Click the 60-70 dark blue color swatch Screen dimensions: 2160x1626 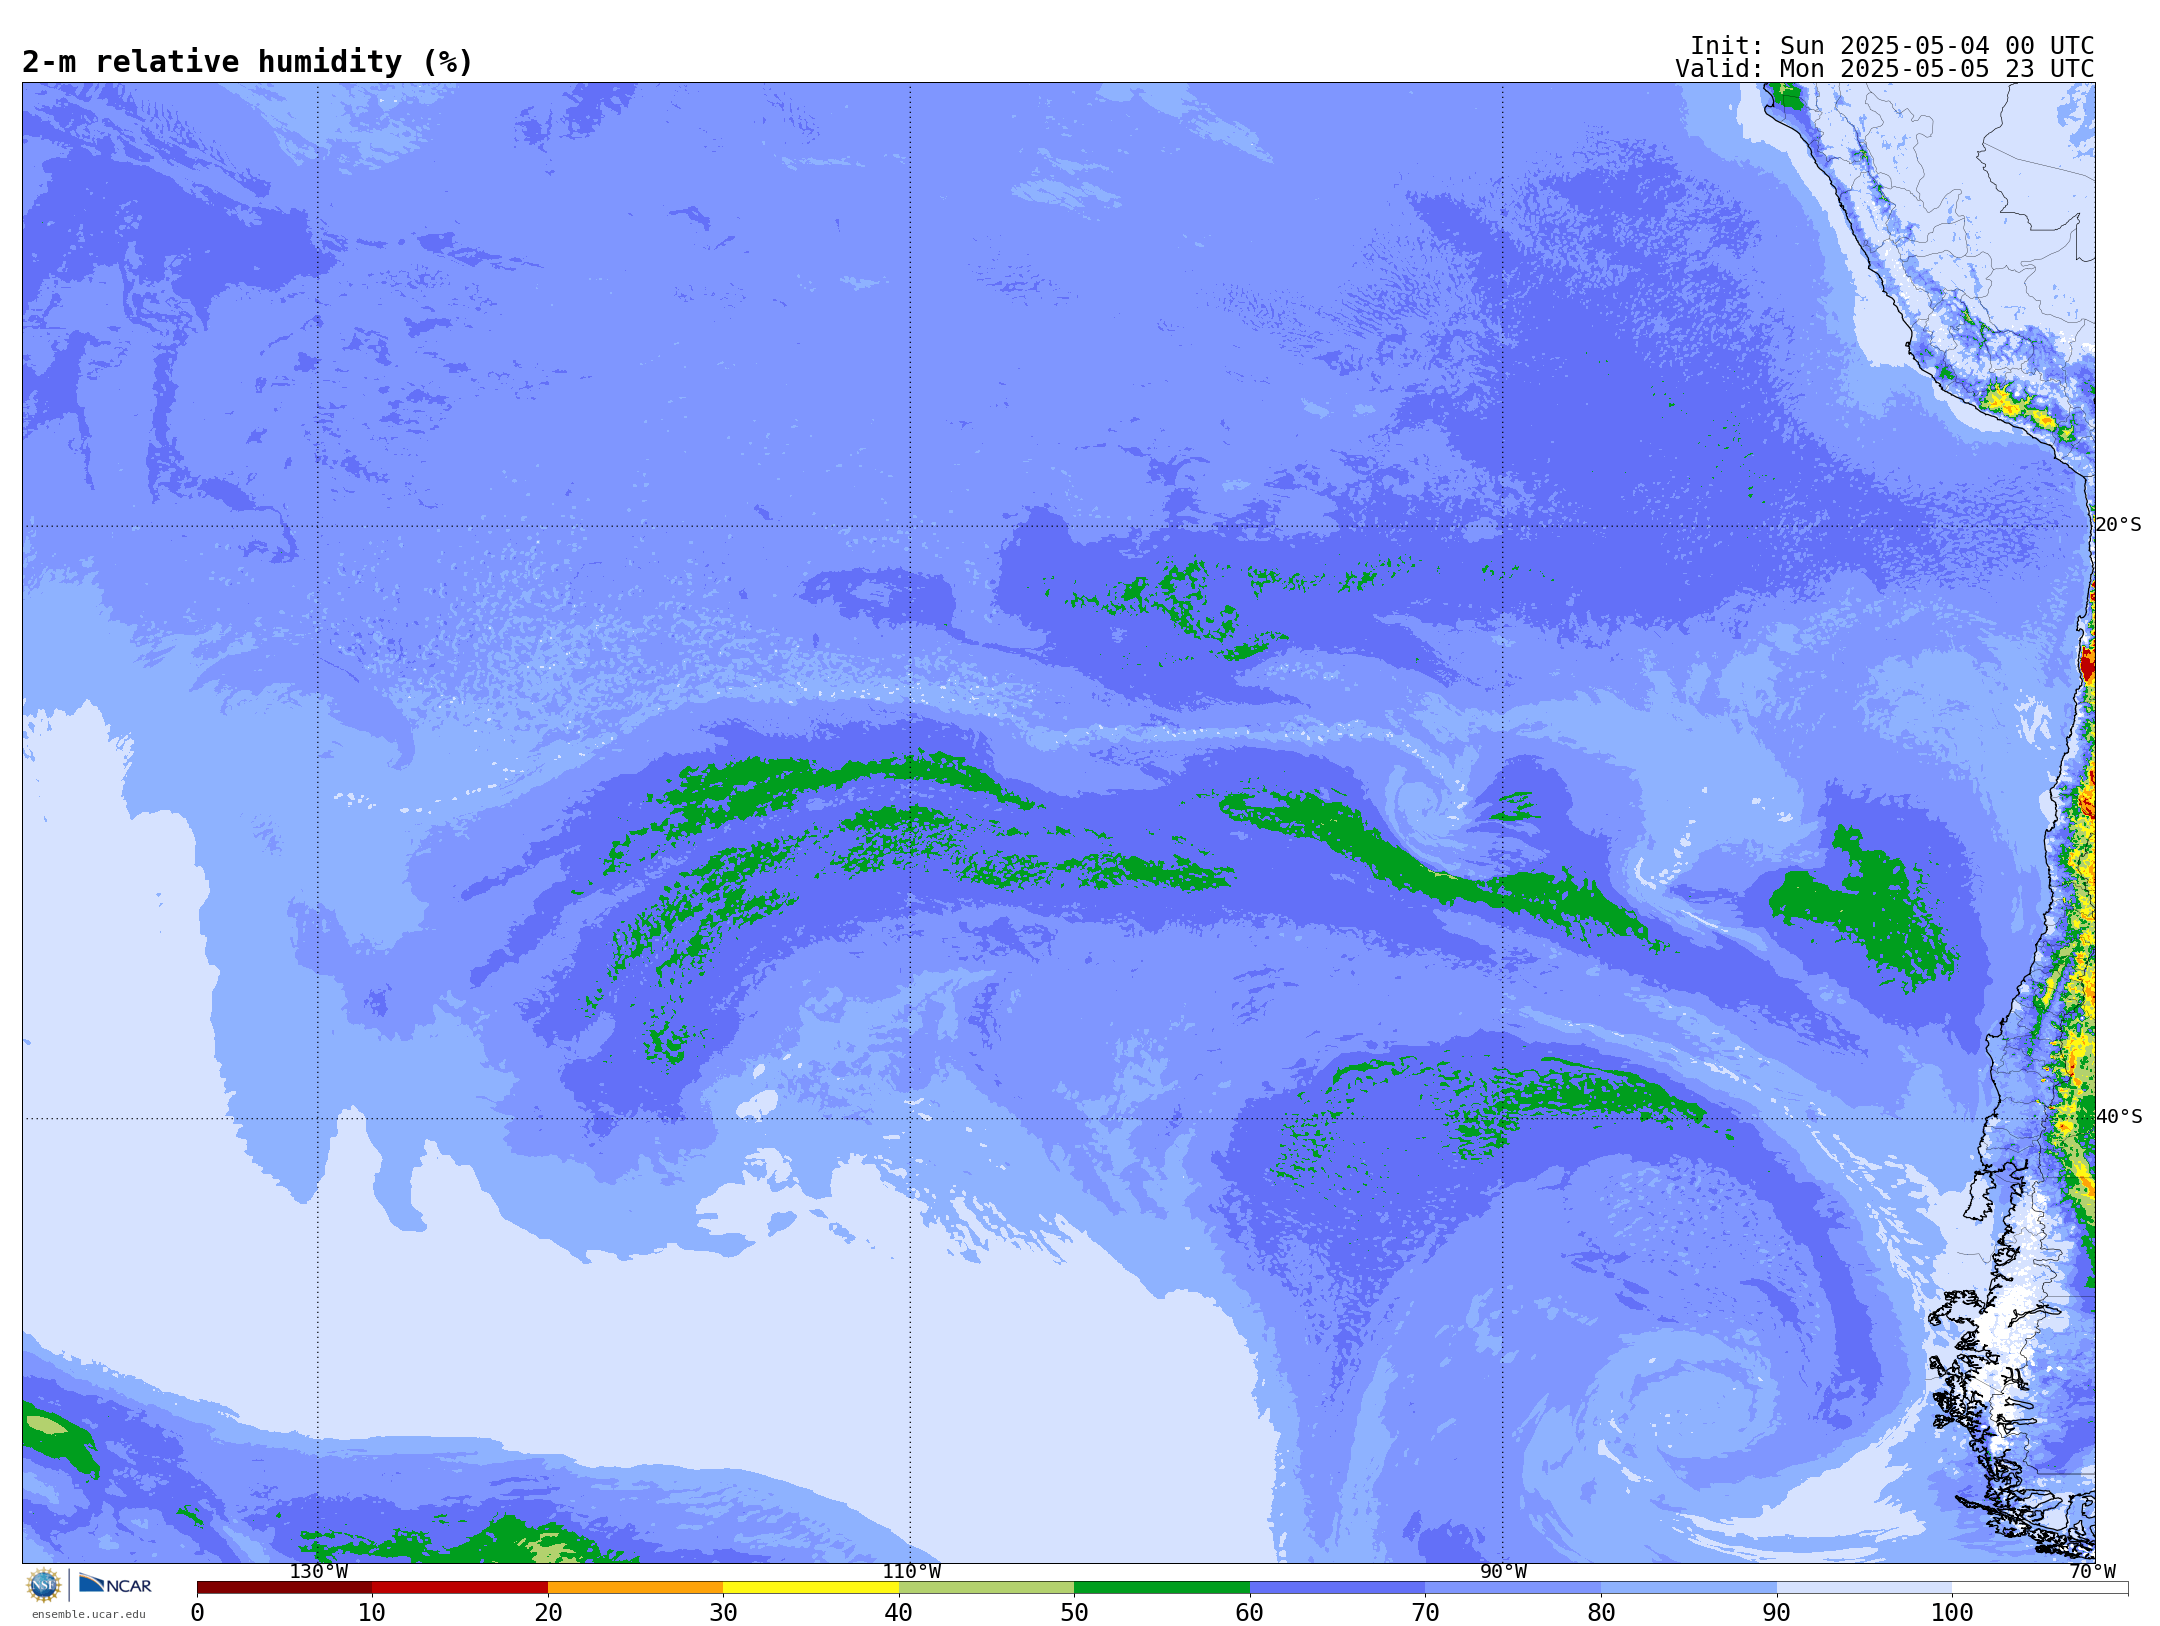(x=1337, y=1588)
